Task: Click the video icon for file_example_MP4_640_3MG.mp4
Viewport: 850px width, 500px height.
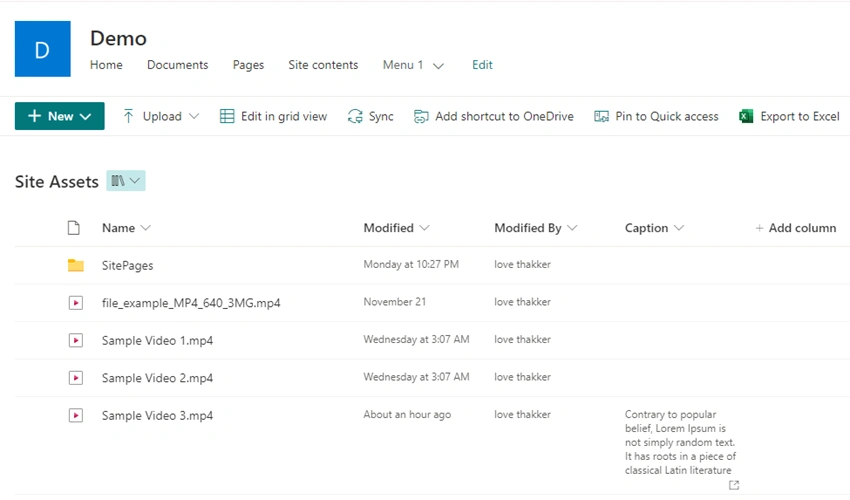Action: point(76,303)
